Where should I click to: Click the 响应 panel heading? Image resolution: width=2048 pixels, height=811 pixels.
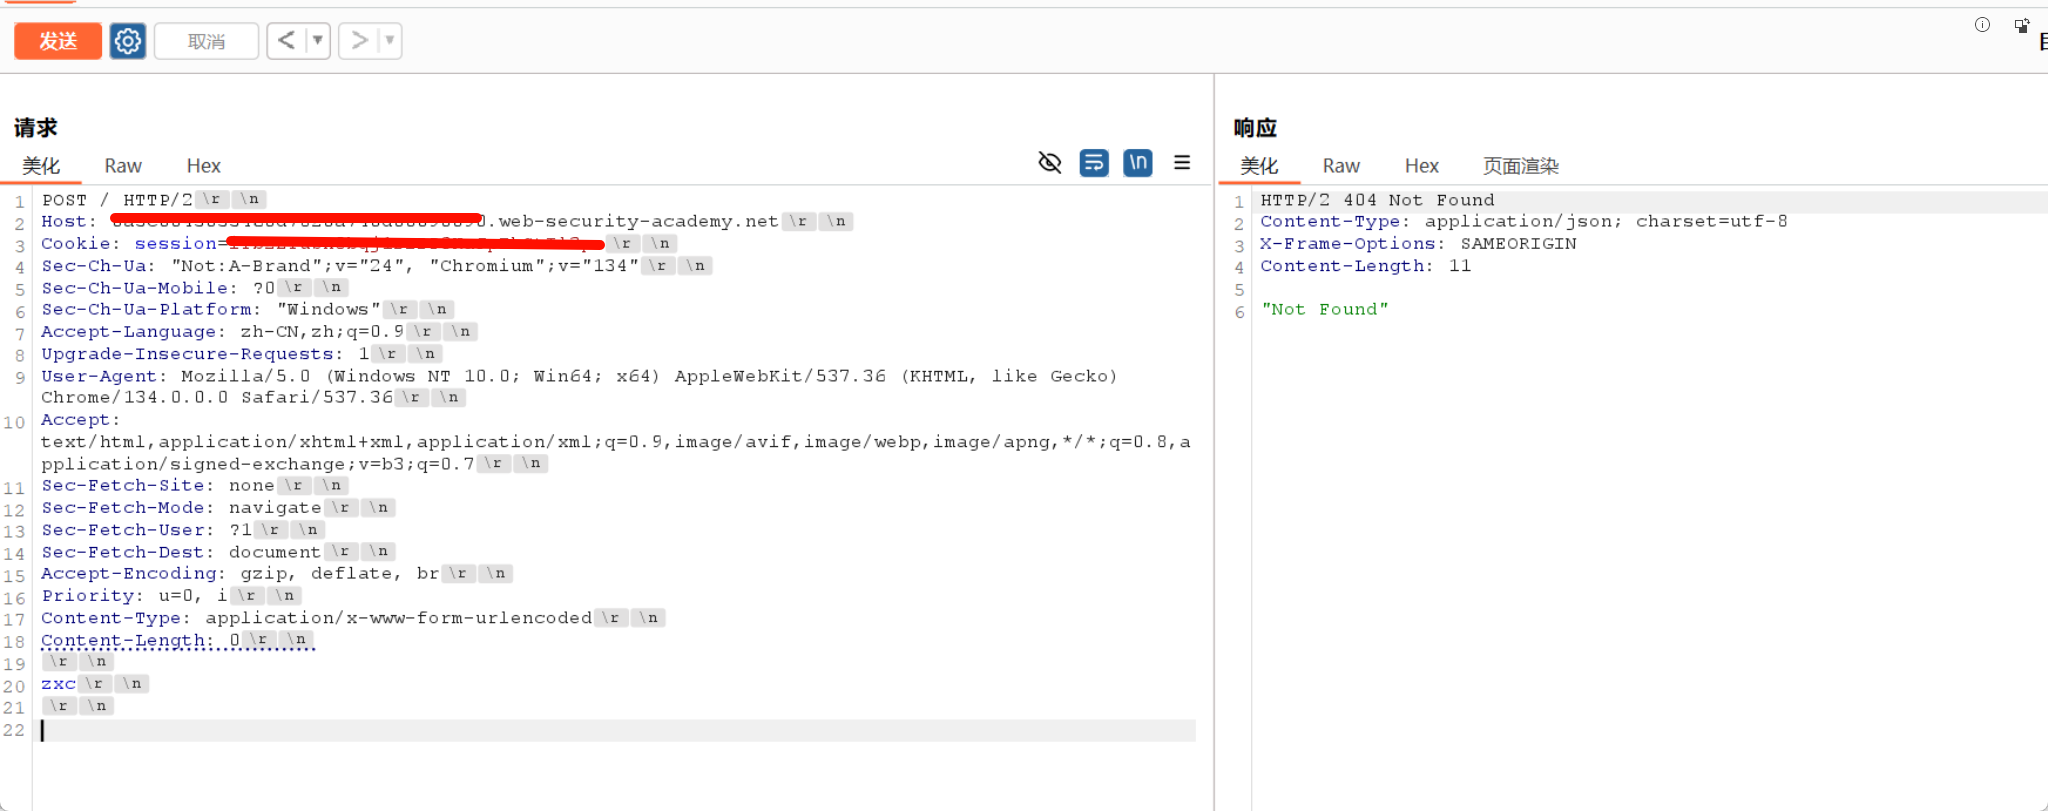(x=1255, y=128)
